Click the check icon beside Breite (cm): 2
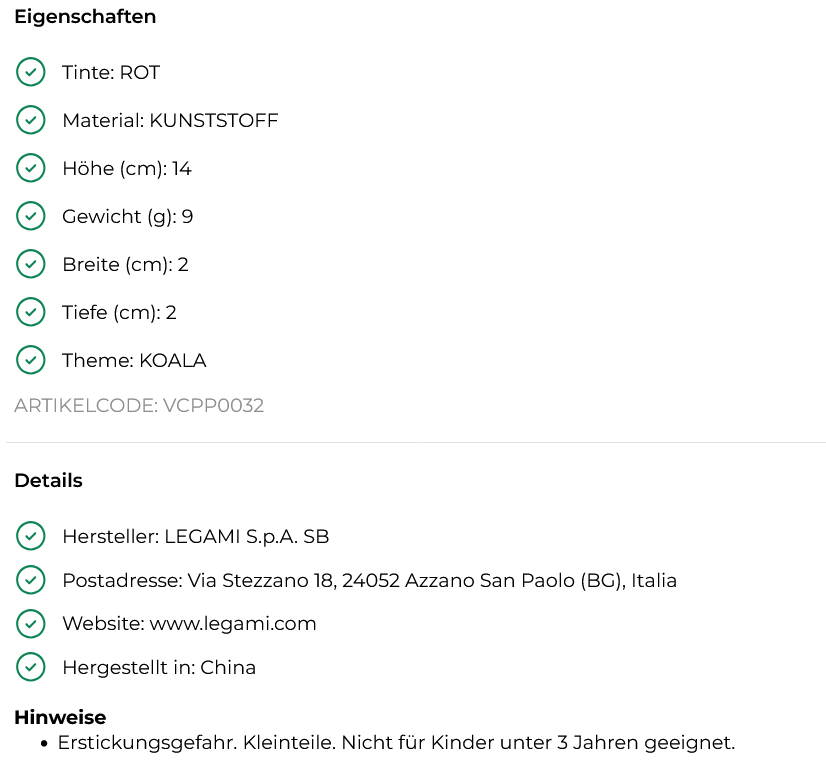The height and width of the screenshot is (770, 826). point(31,263)
